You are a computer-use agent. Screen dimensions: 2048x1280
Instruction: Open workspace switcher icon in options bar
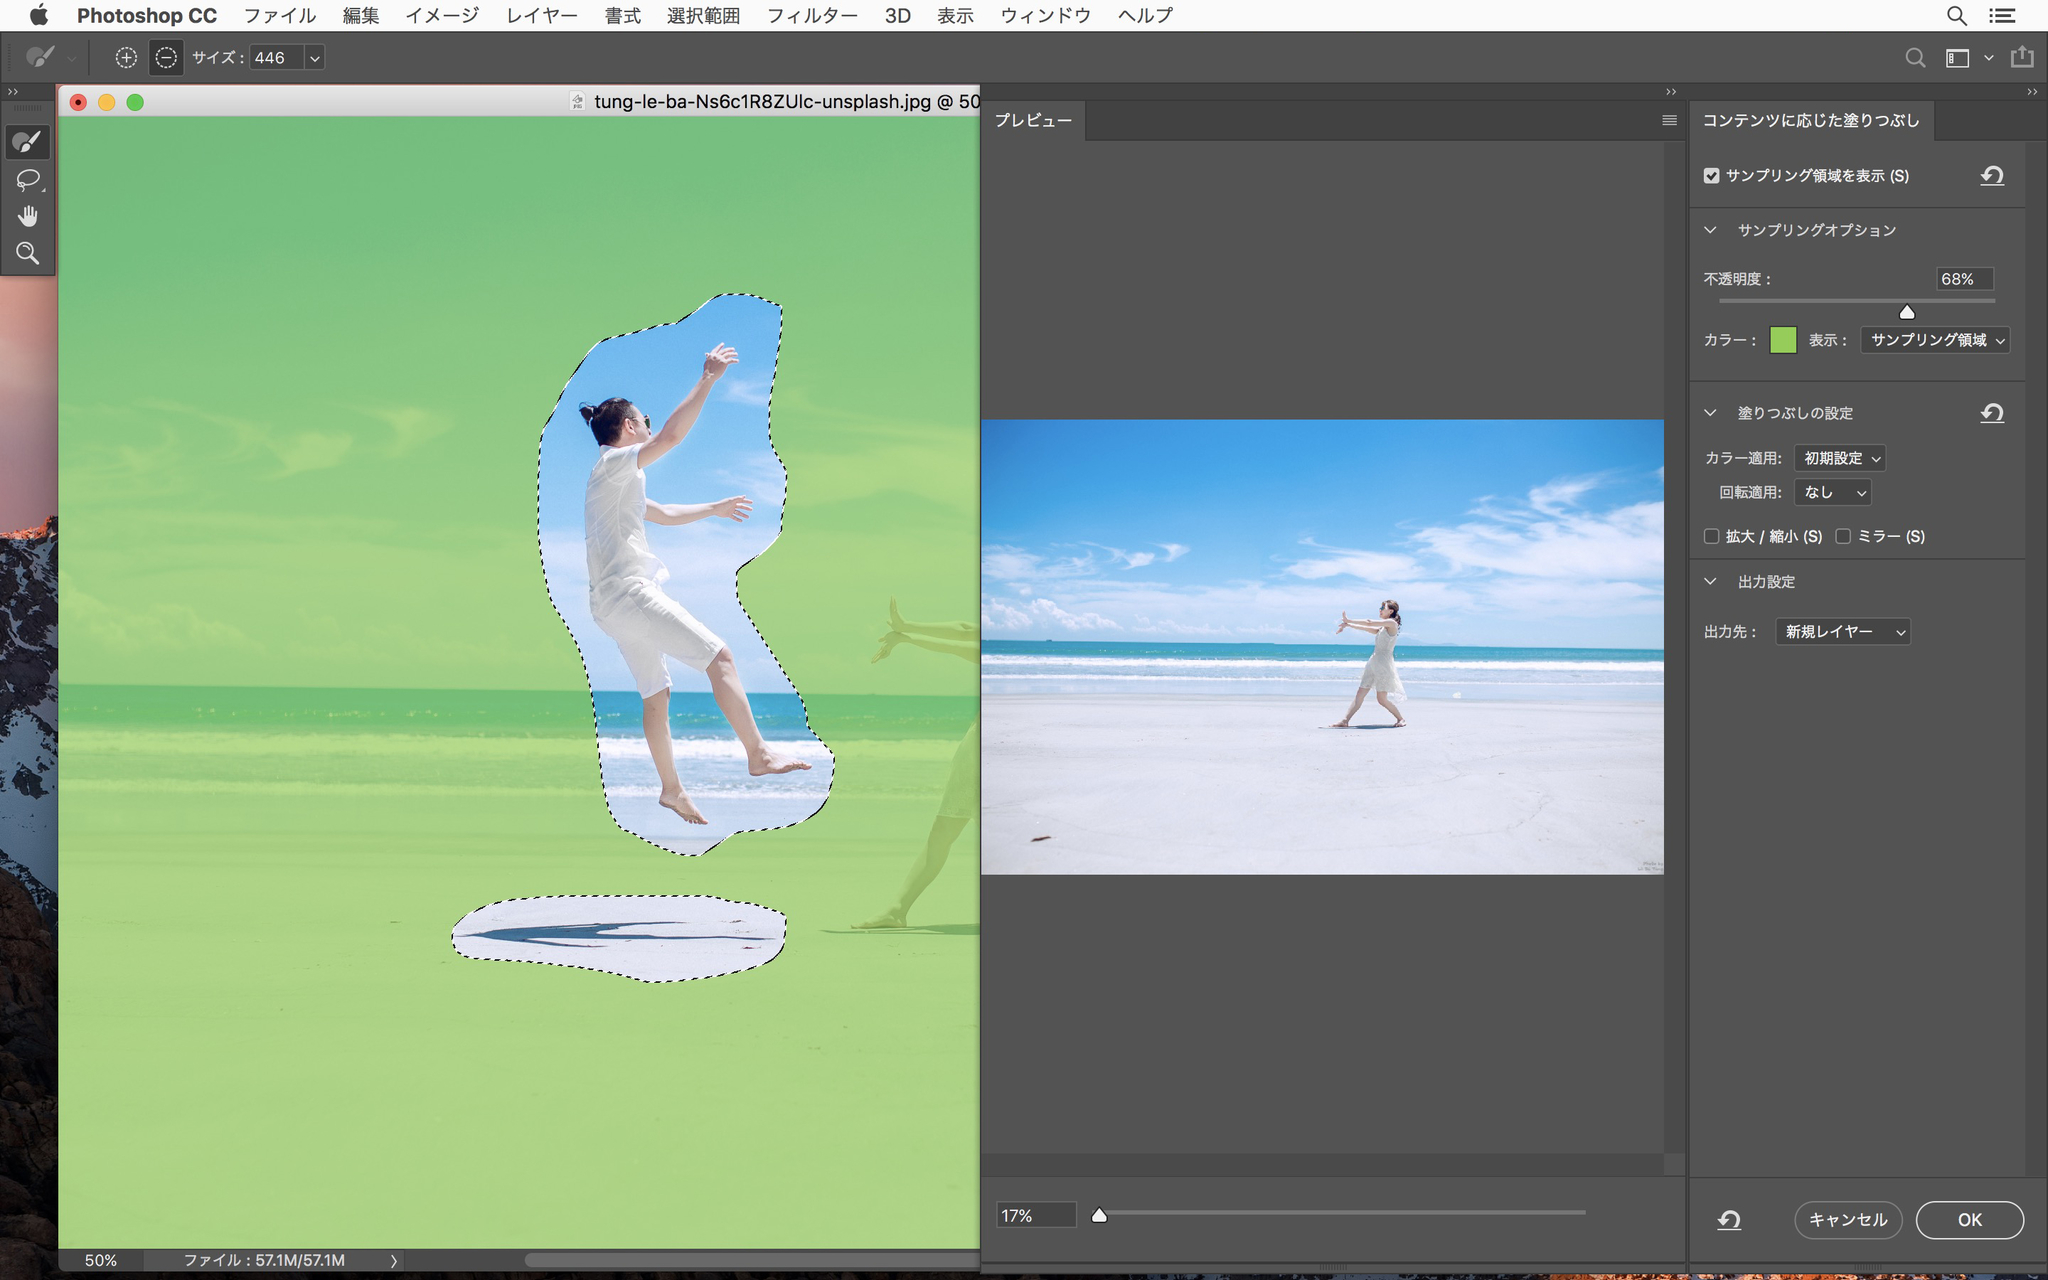1957,58
